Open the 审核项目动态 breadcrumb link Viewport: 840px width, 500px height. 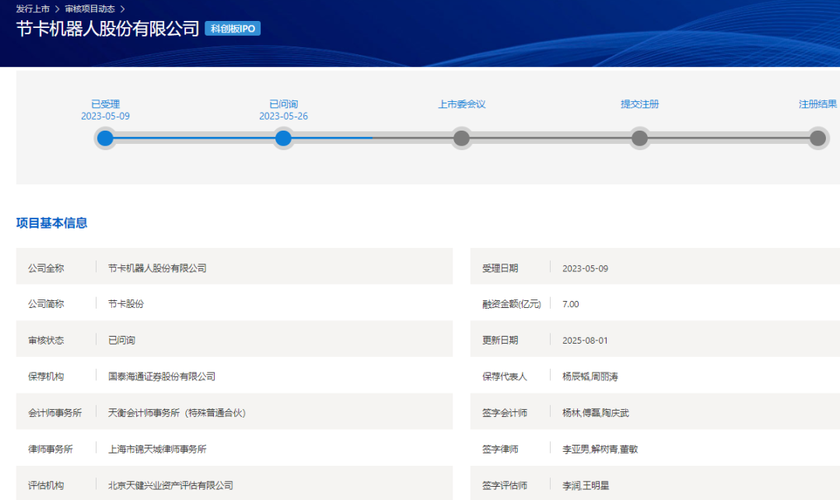(x=89, y=9)
